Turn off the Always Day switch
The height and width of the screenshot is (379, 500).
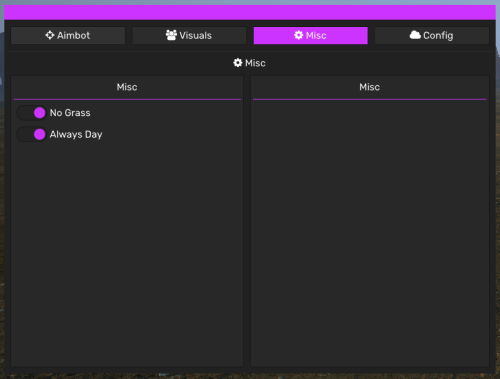point(32,134)
